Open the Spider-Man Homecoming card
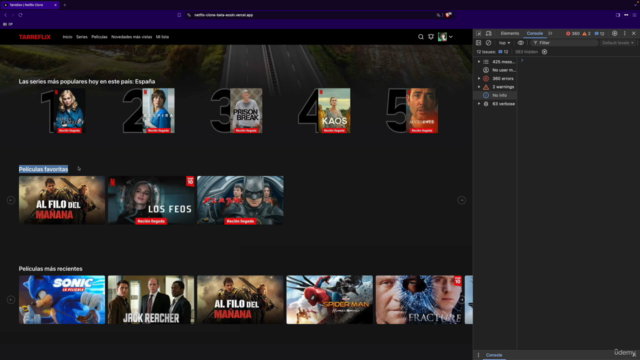640x360 pixels. pyautogui.click(x=329, y=300)
